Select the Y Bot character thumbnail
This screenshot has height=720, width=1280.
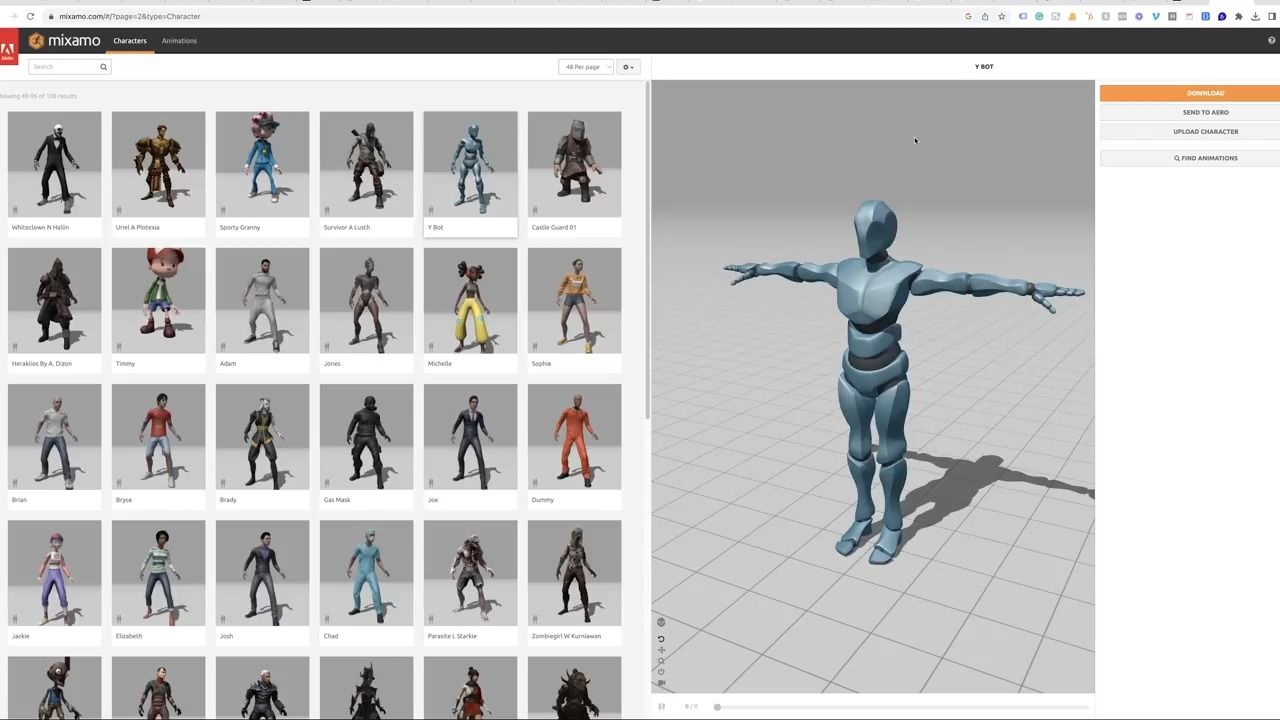(470, 163)
